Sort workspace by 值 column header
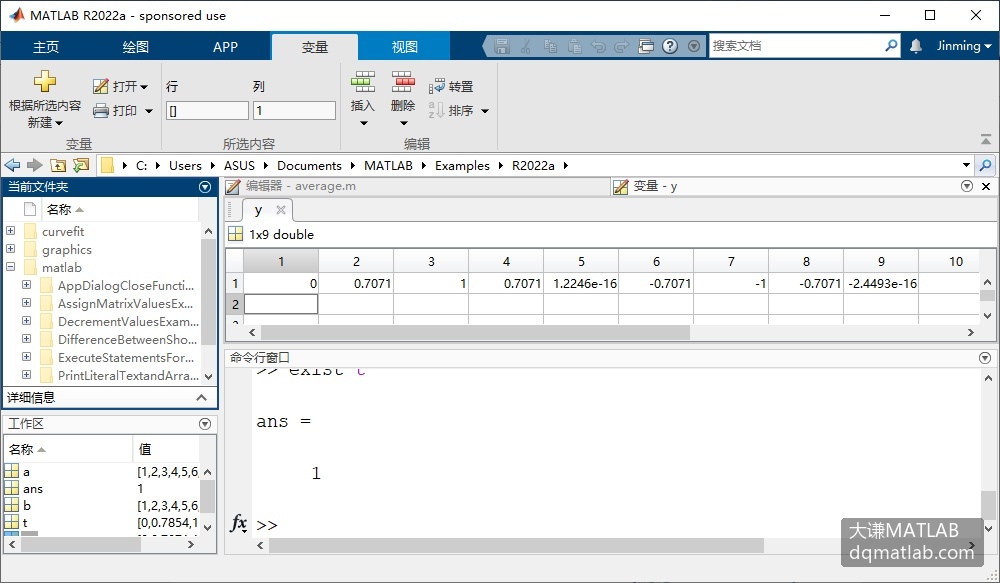Viewport: 1000px width, 583px height. (145, 449)
